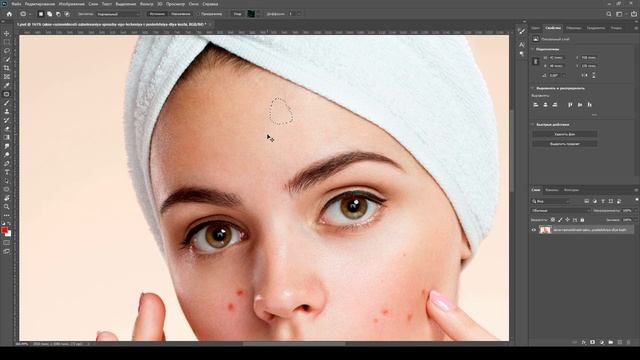Click the Назначение button in options bar
The height and width of the screenshot is (360, 640).
180,14
